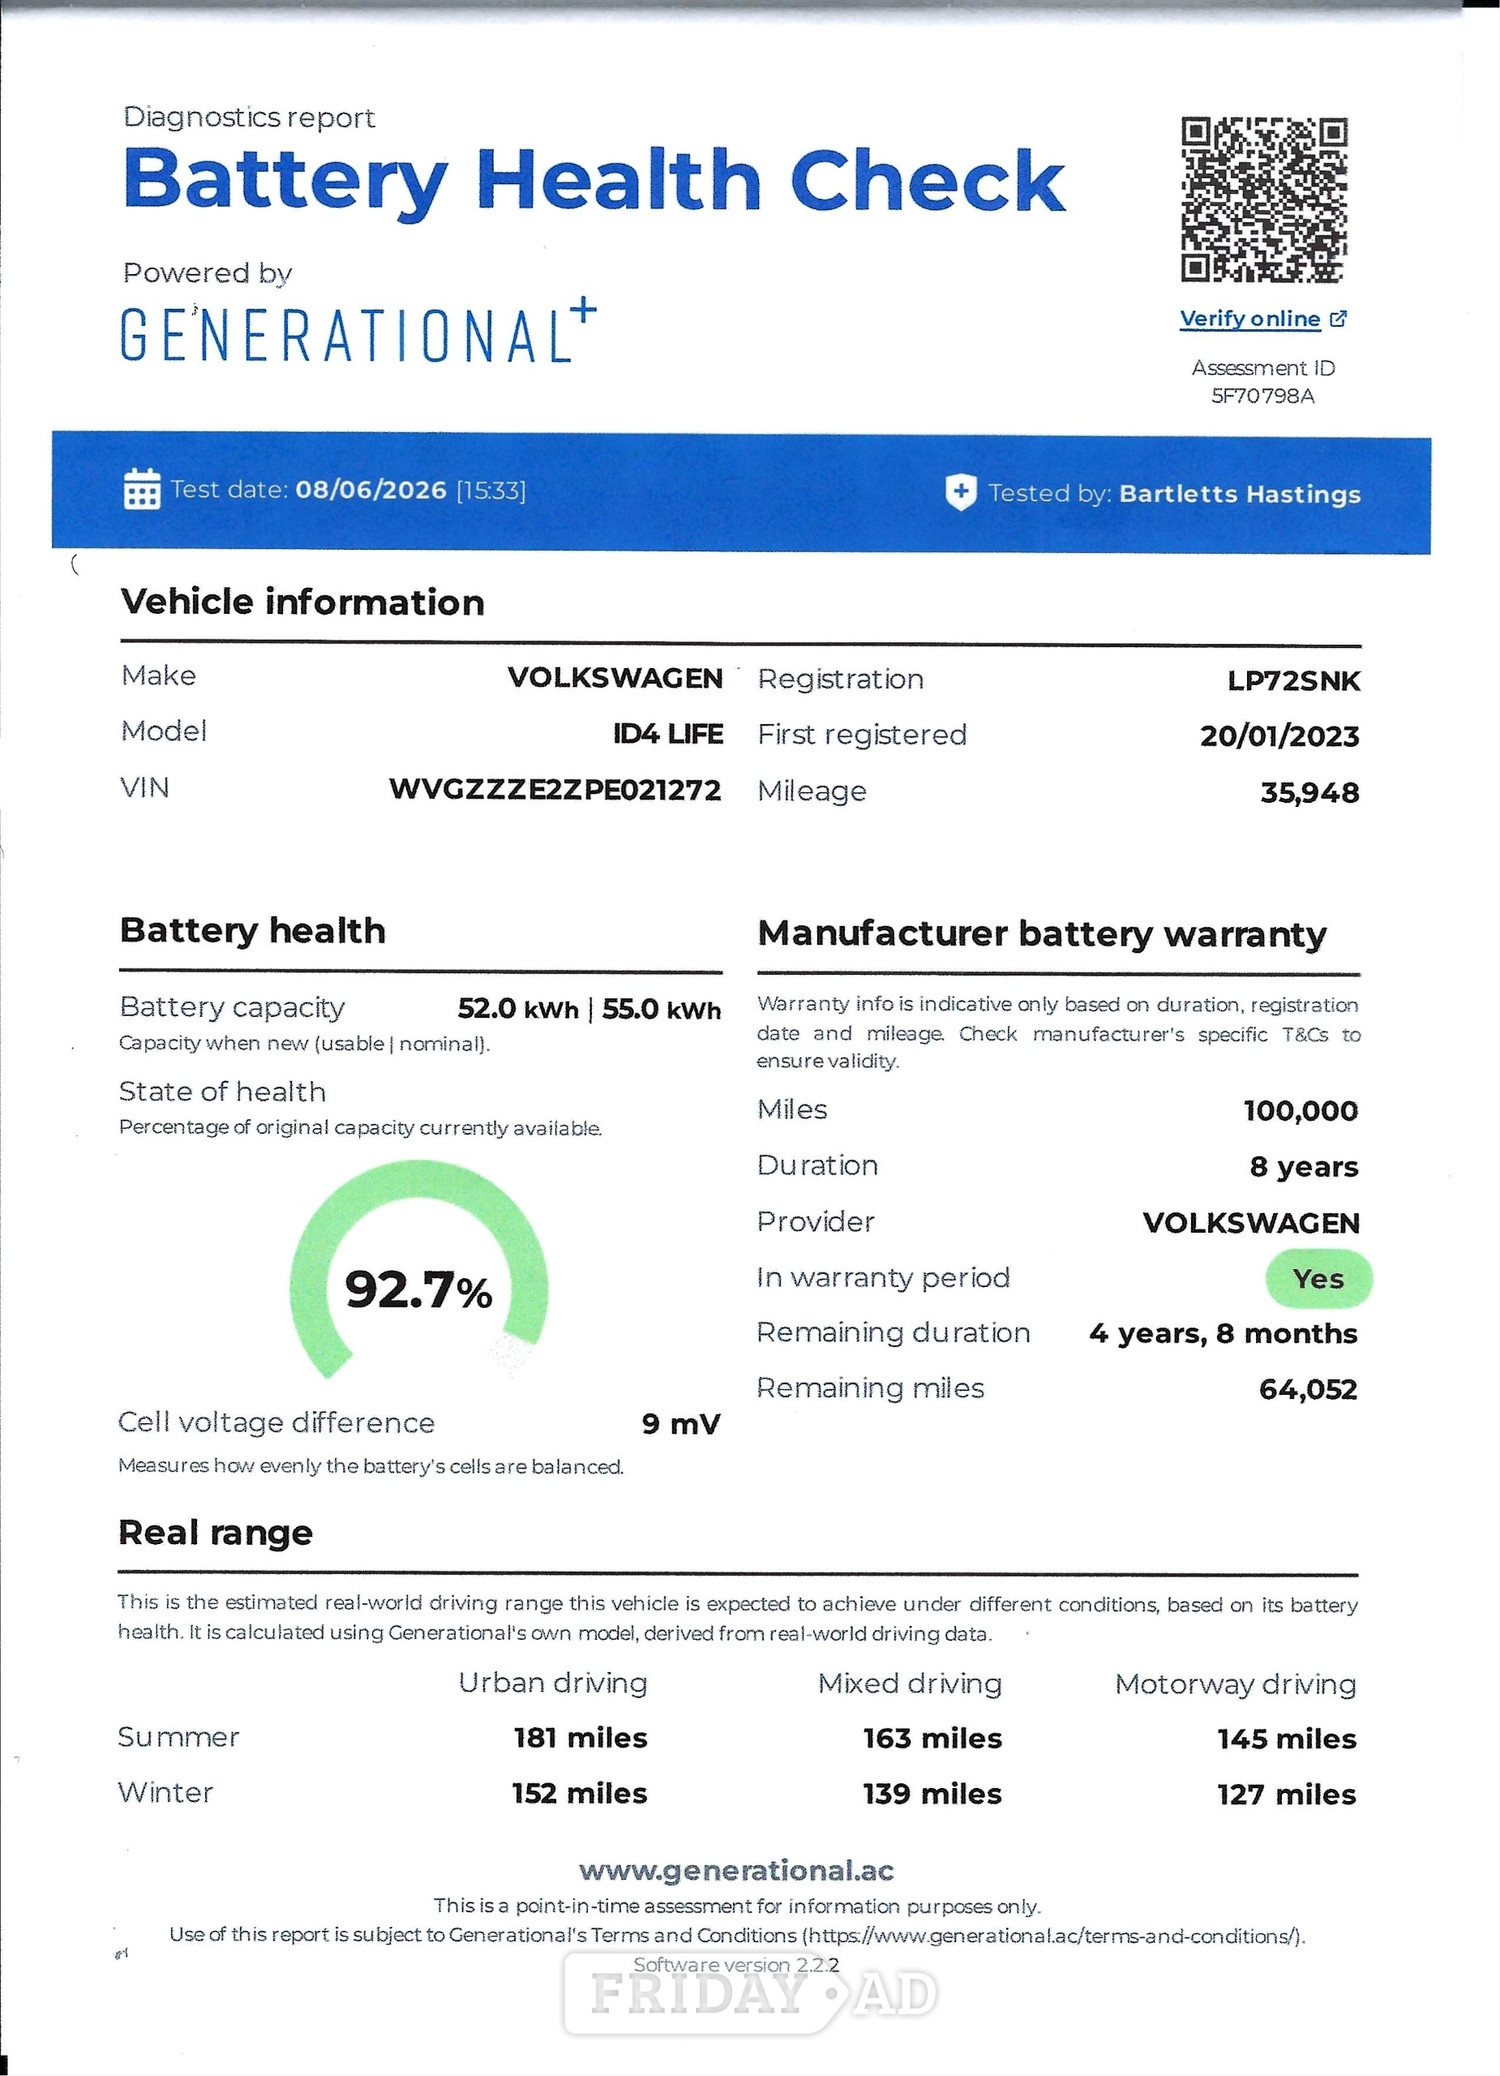Open the terms-and-conditions URL

coord(1054,1936)
